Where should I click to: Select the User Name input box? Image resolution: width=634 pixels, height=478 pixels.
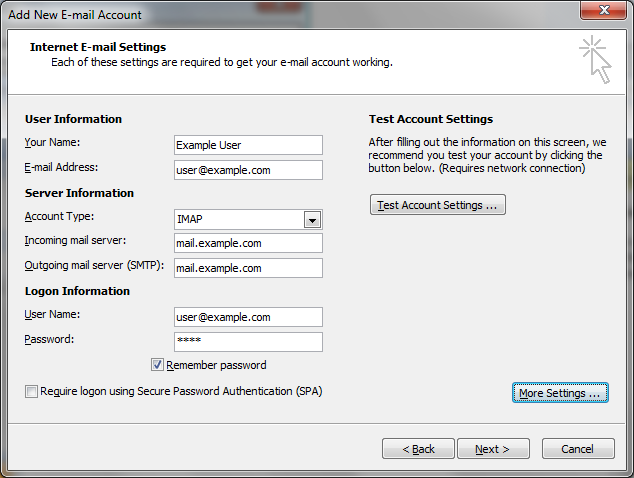247,317
